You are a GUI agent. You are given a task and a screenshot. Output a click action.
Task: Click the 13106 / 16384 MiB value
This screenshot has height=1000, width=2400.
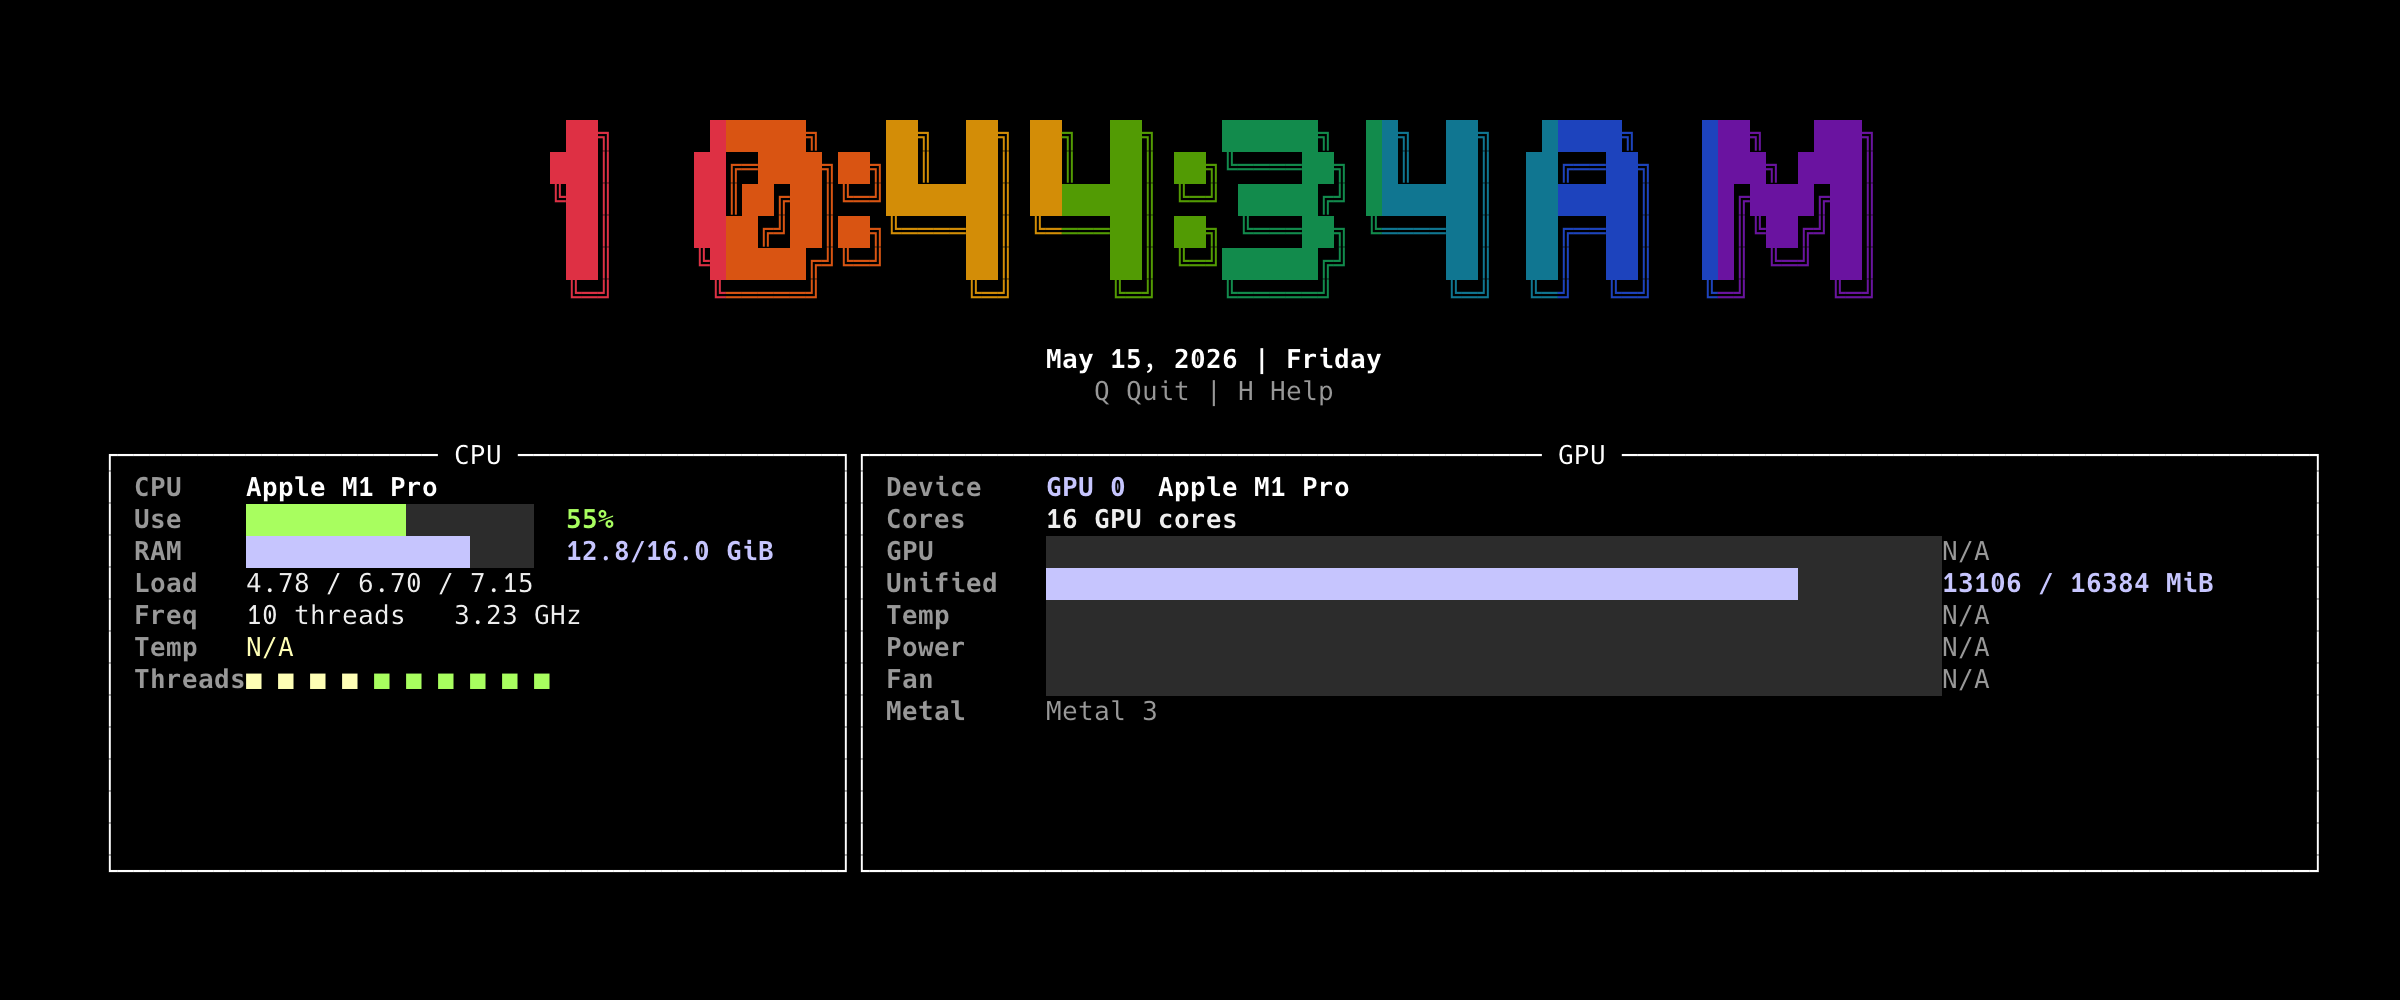[2078, 583]
